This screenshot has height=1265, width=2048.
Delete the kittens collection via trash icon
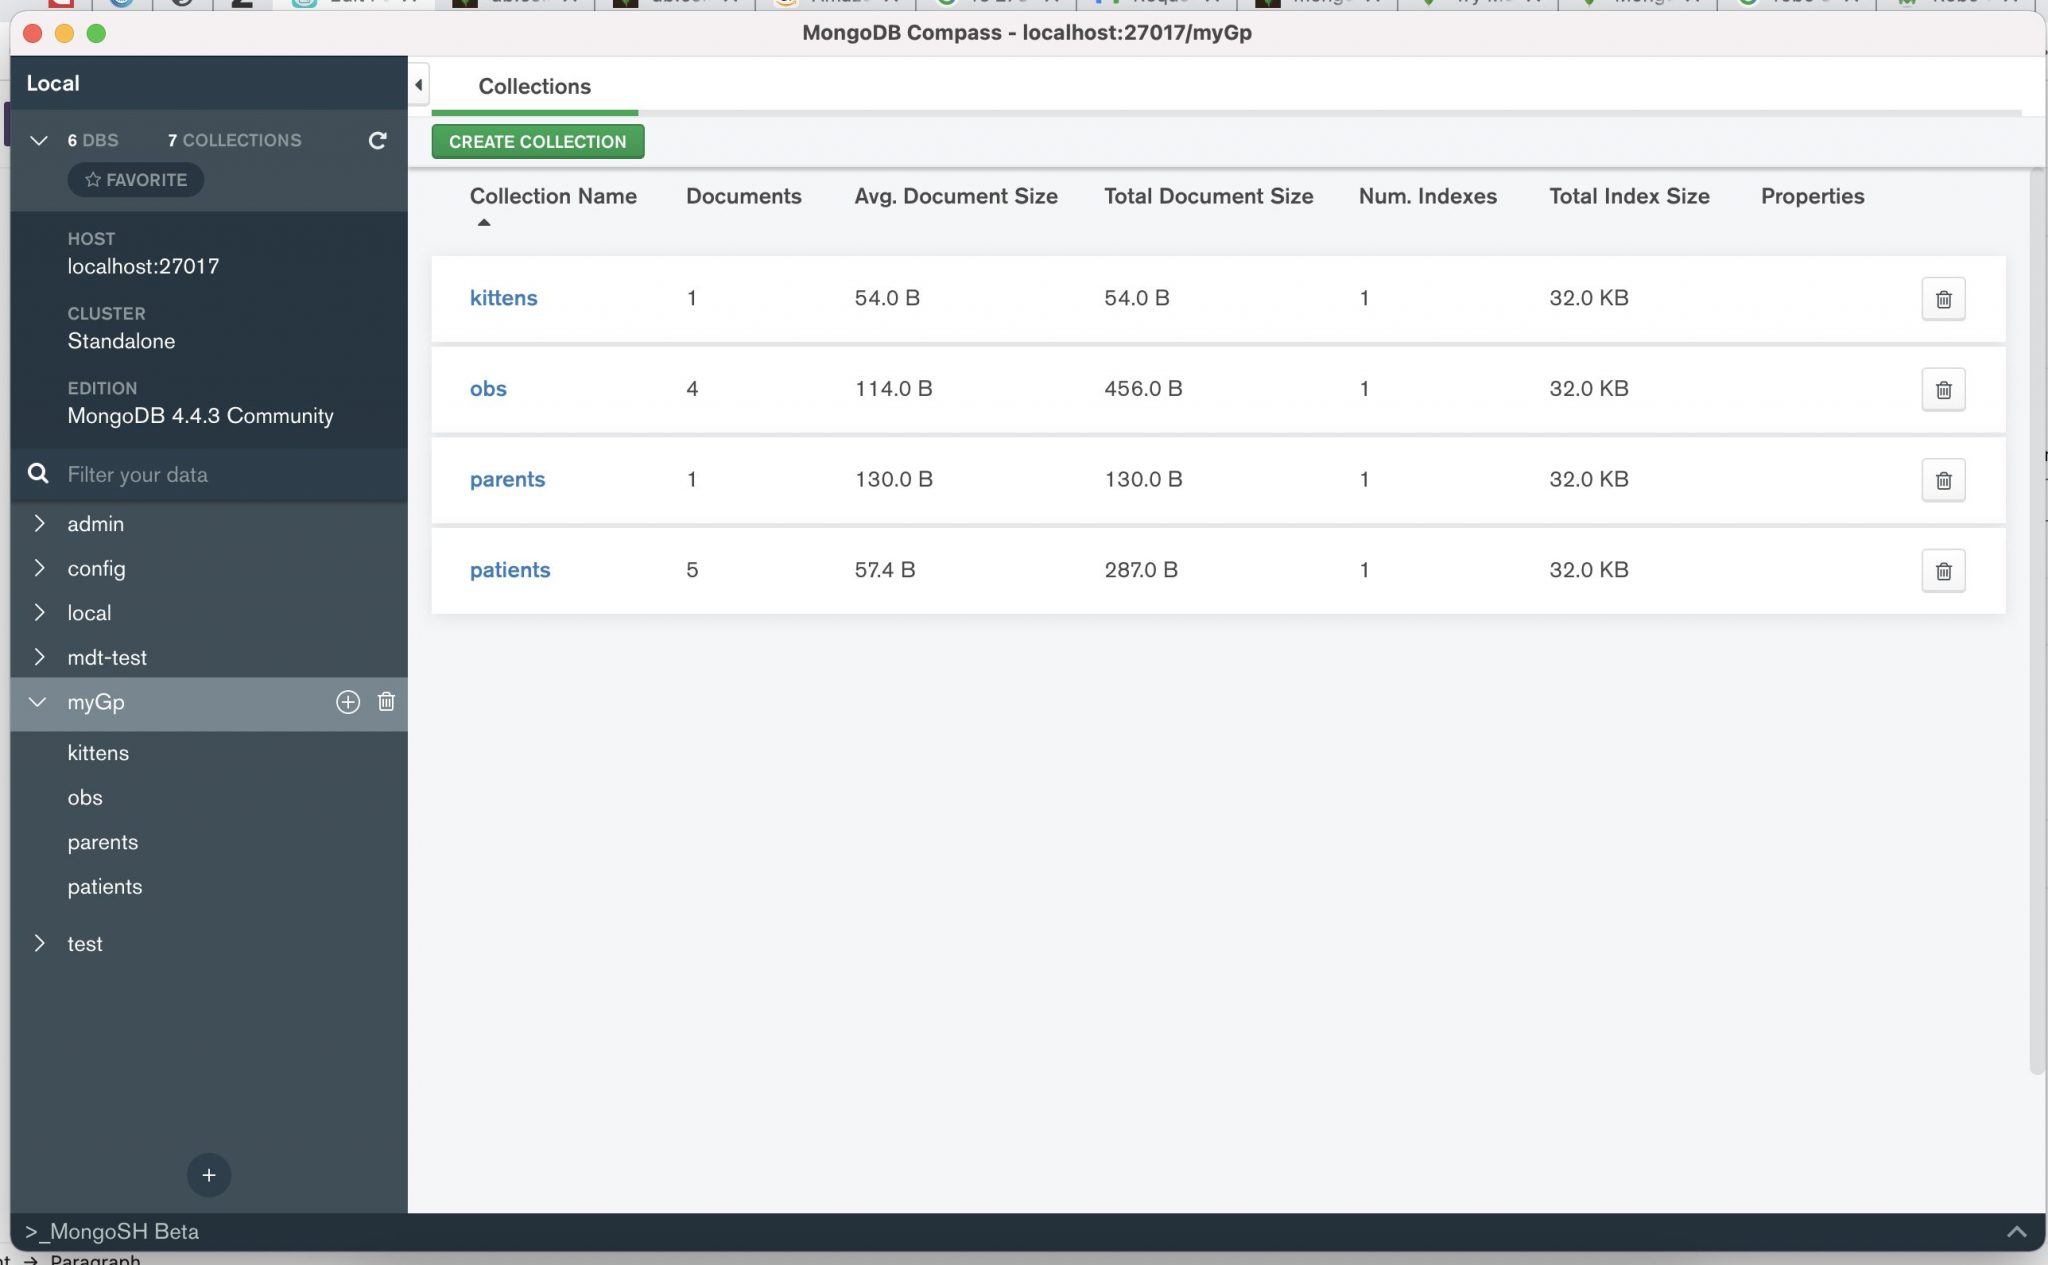1943,298
